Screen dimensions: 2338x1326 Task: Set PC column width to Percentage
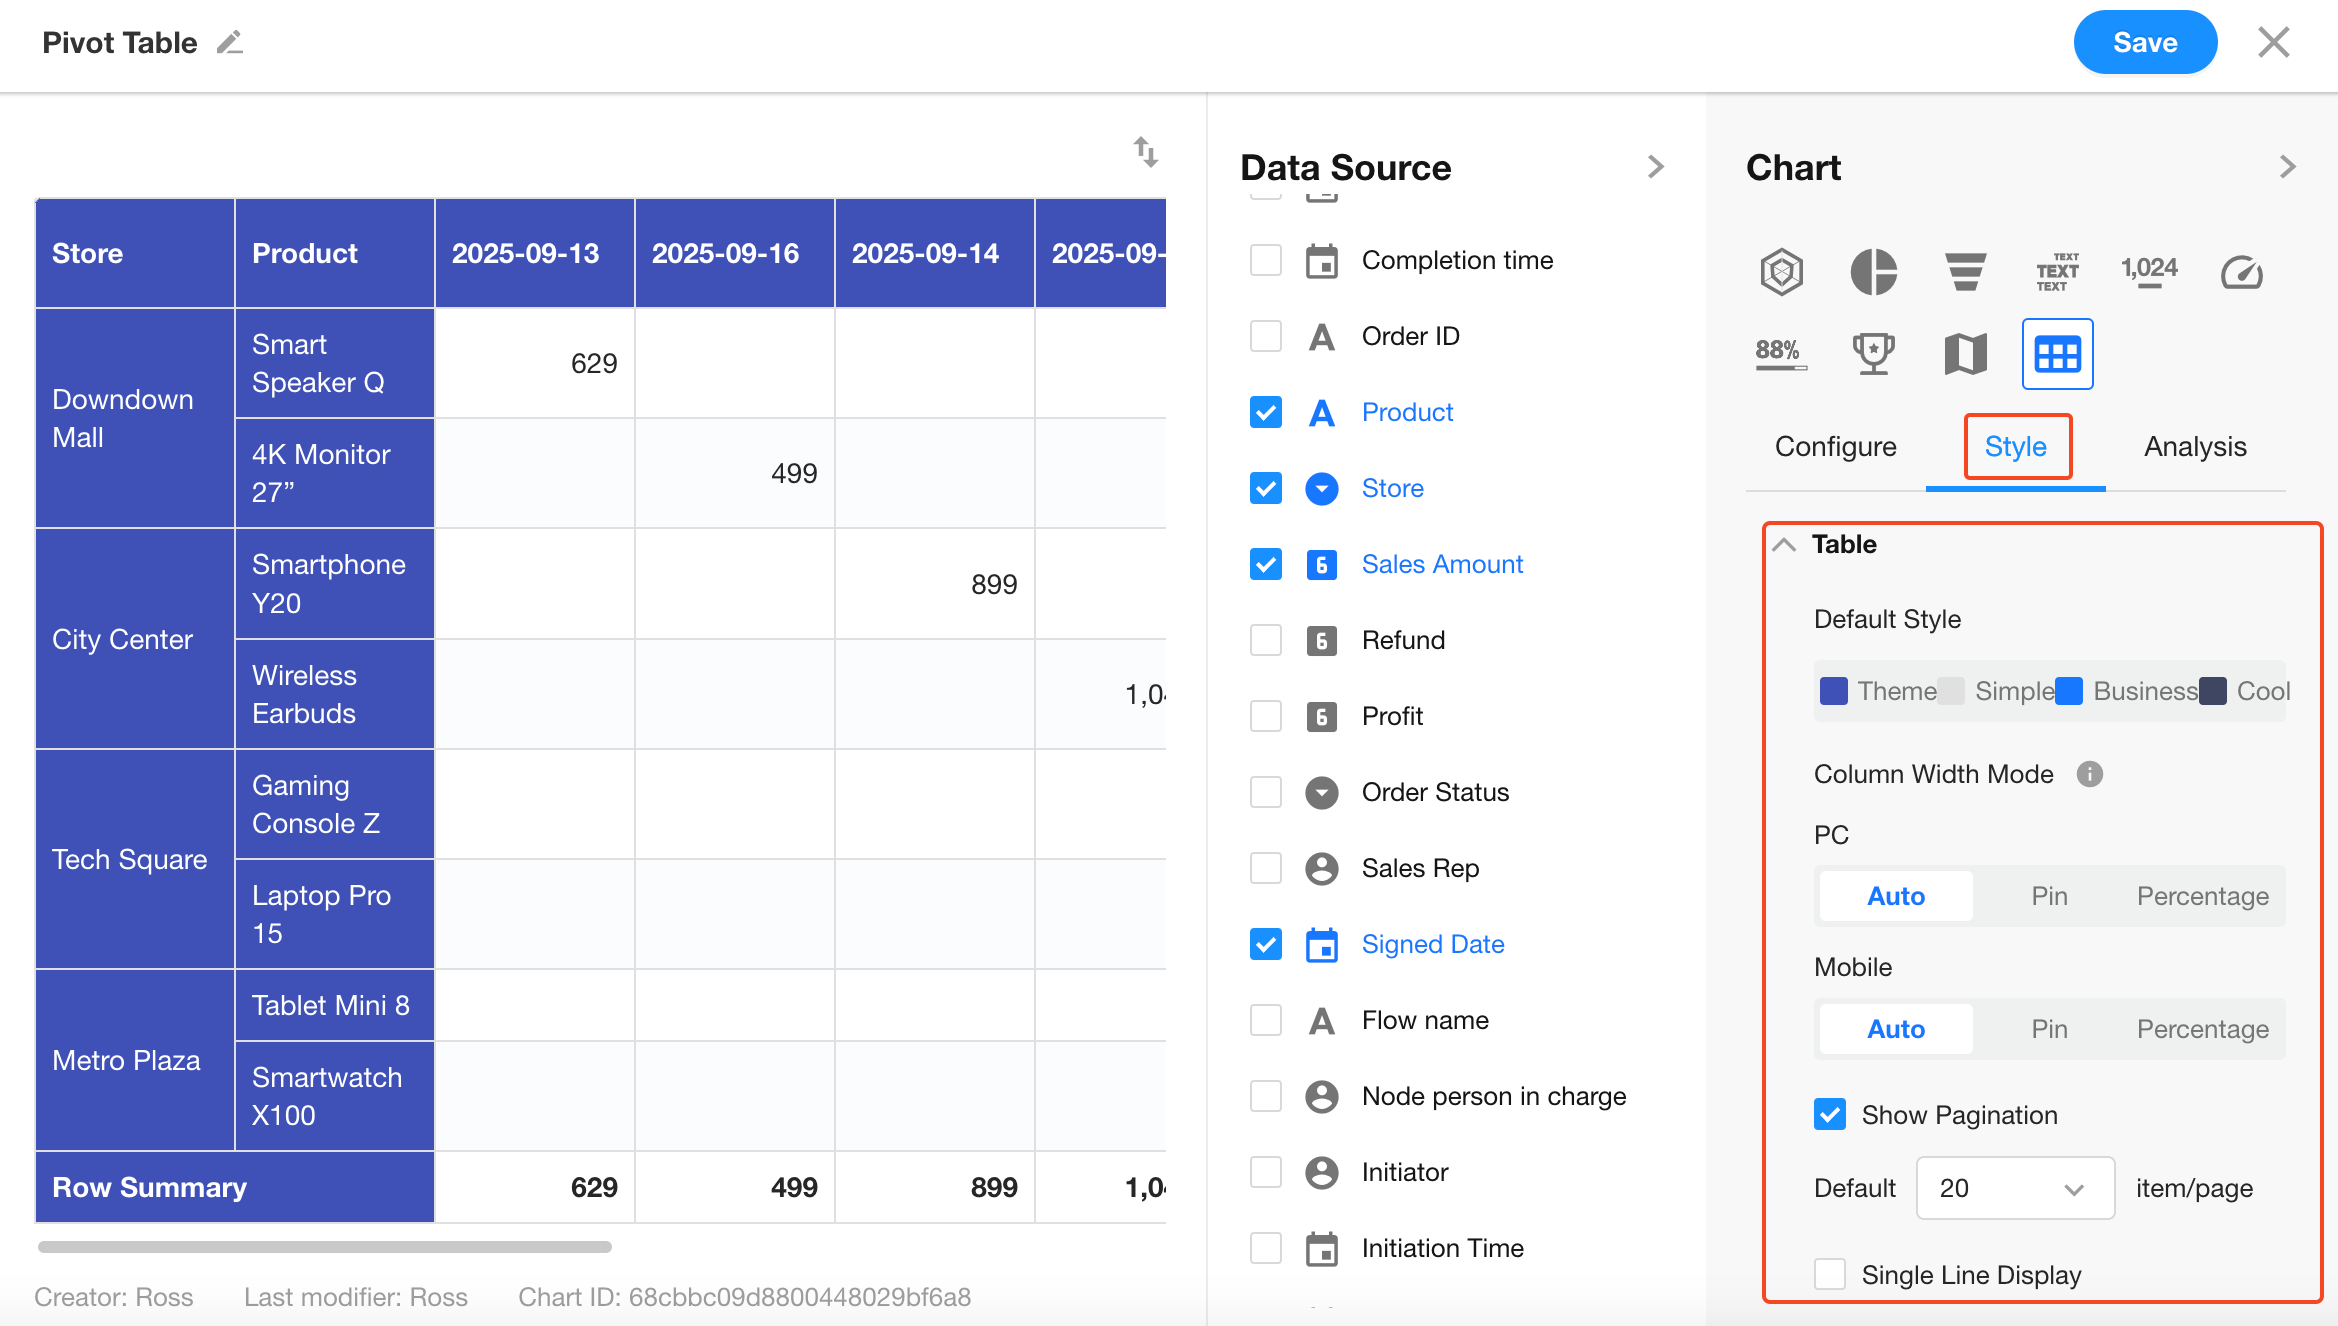click(2202, 896)
